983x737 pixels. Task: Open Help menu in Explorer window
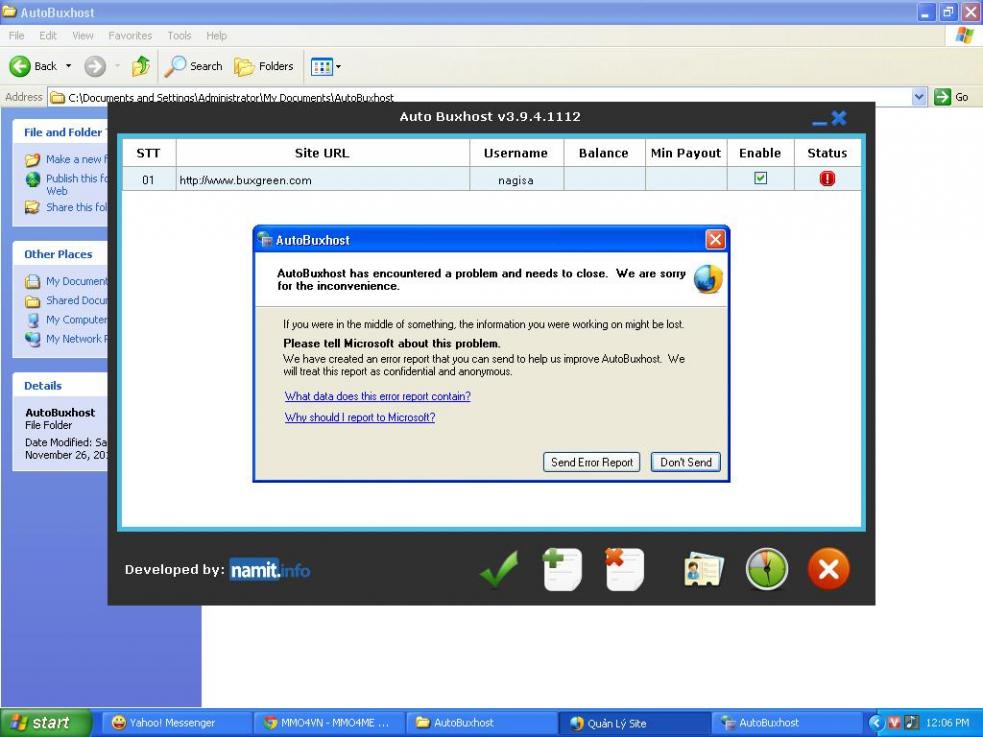216,36
